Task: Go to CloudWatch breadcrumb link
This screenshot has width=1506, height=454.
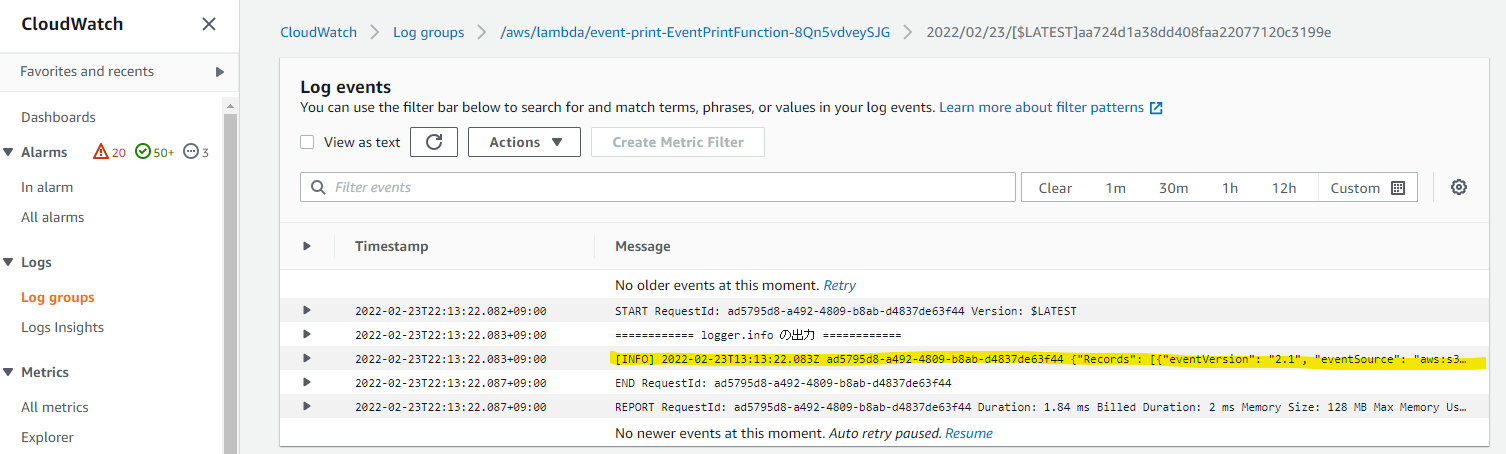Action: click(x=318, y=32)
